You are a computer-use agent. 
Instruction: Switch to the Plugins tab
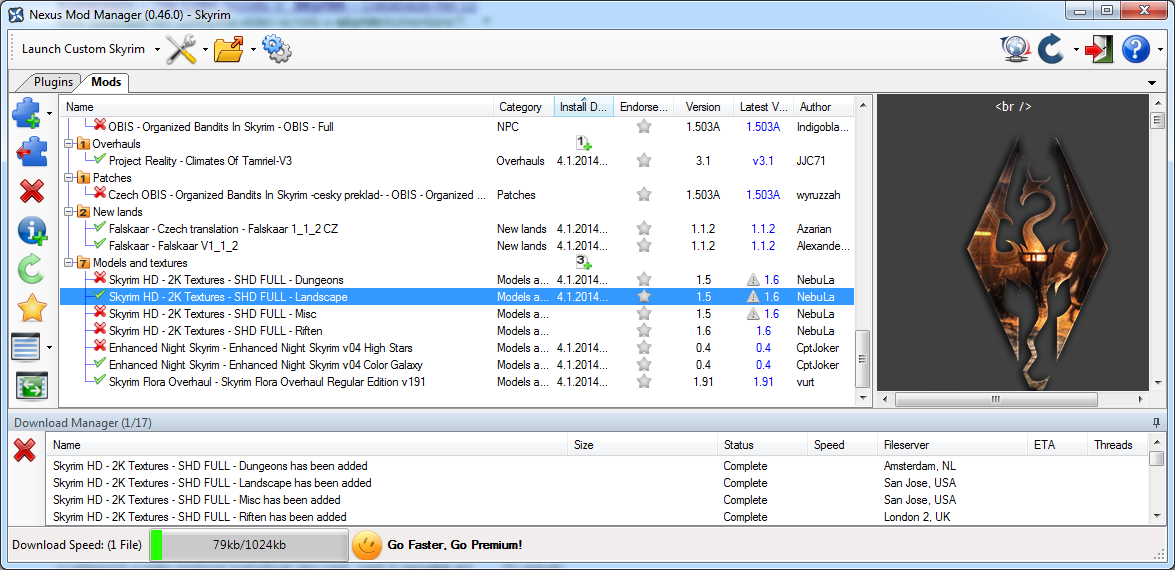[53, 82]
